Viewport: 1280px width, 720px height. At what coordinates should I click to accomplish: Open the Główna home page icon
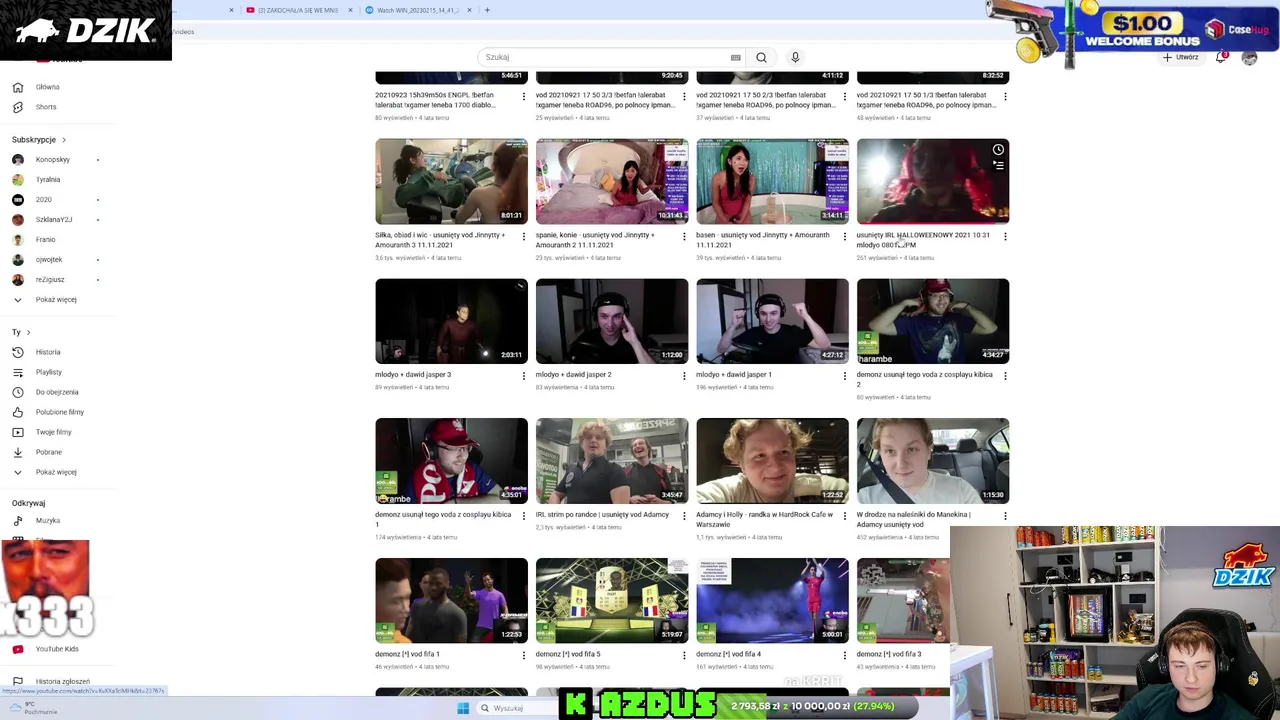(x=17, y=87)
